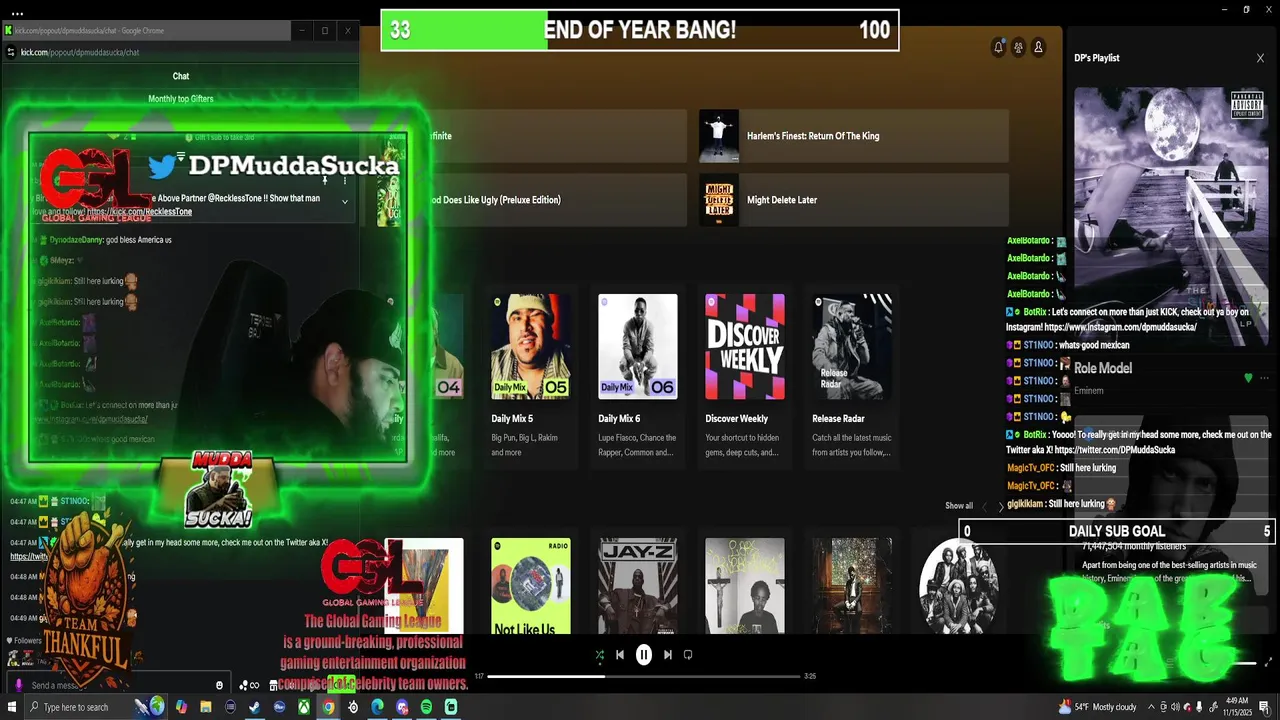Open Role Model song title

tap(1103, 368)
